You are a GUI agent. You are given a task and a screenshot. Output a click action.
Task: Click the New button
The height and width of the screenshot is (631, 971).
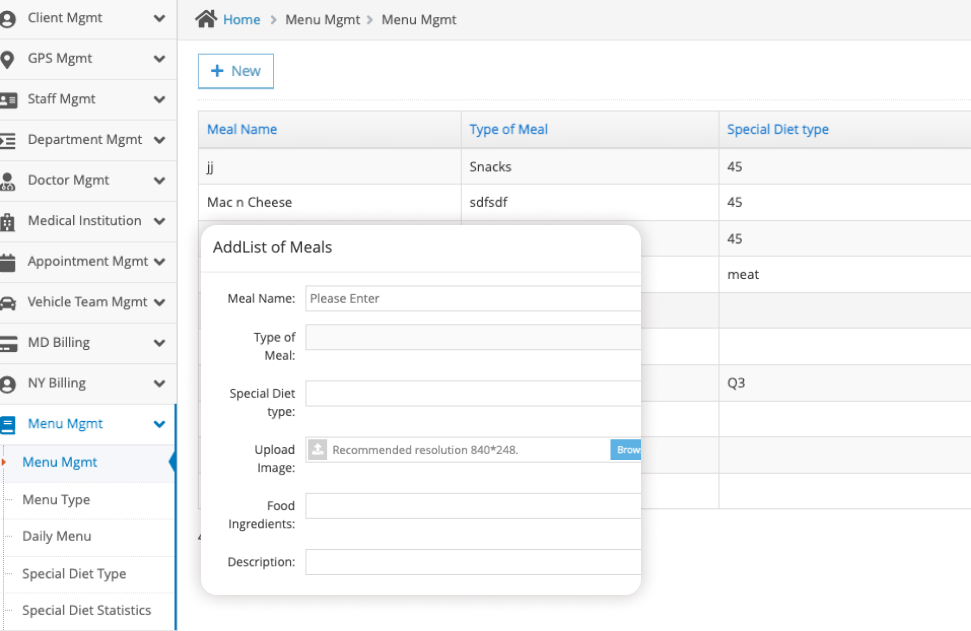point(236,71)
